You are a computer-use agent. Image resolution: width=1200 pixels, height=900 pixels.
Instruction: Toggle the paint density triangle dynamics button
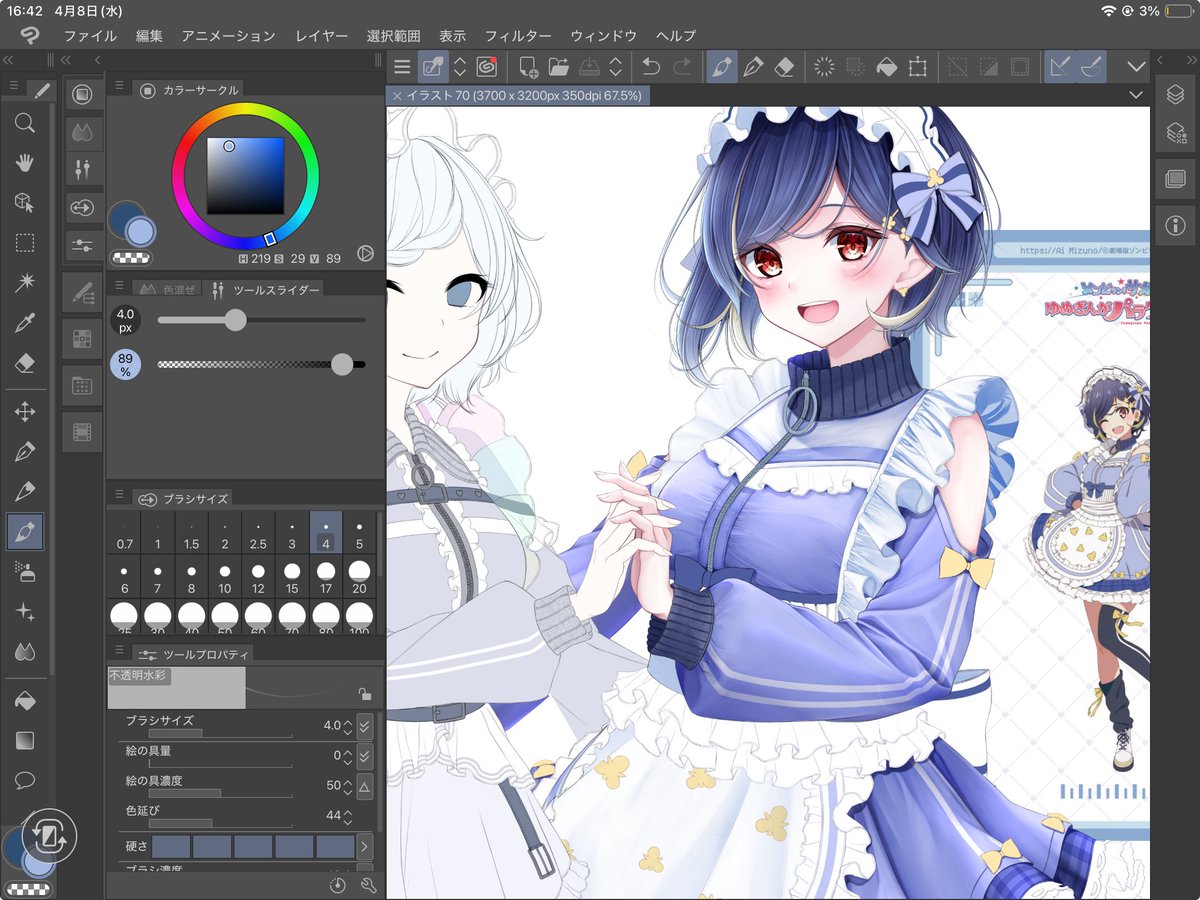[x=364, y=785]
